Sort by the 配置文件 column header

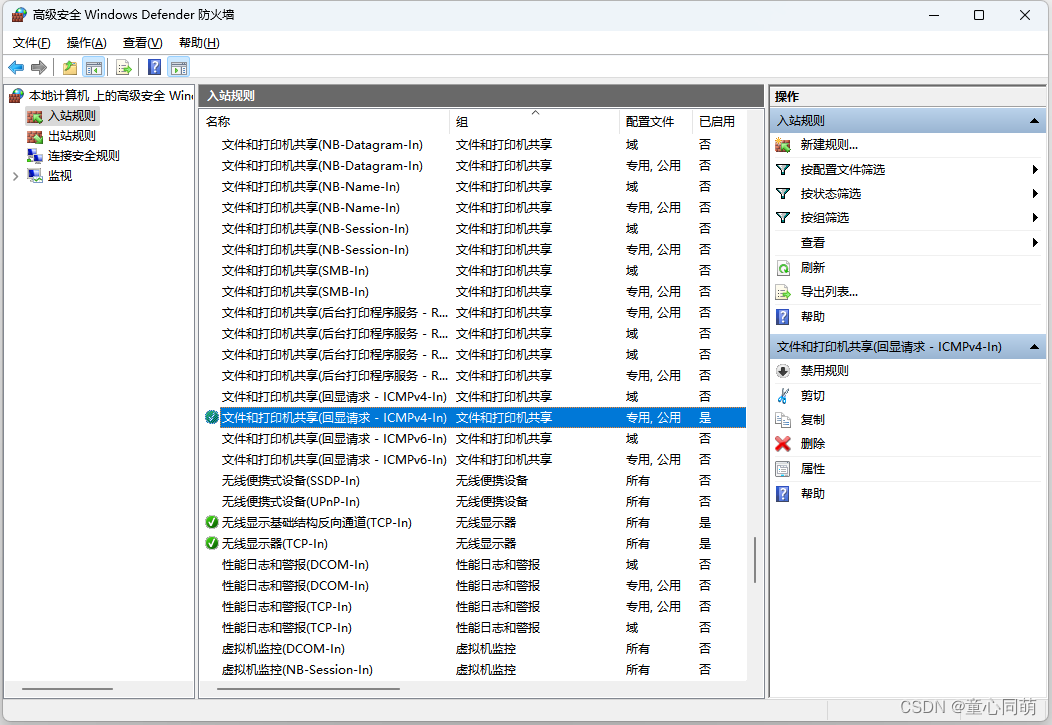[x=656, y=122]
